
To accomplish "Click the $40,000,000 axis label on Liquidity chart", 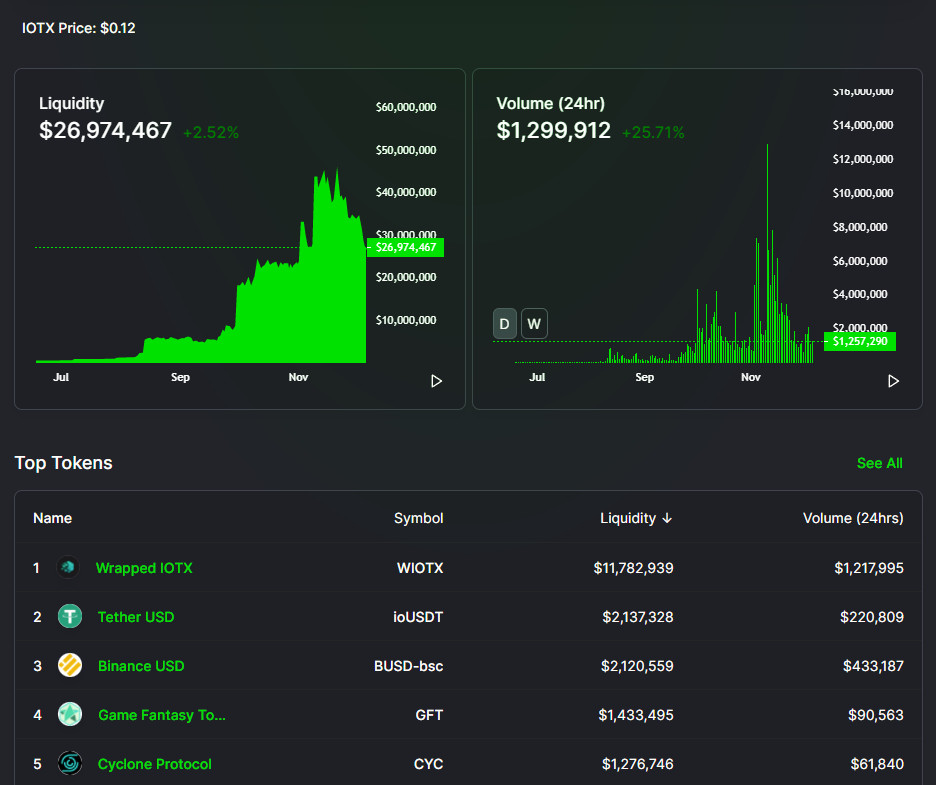I will (406, 192).
